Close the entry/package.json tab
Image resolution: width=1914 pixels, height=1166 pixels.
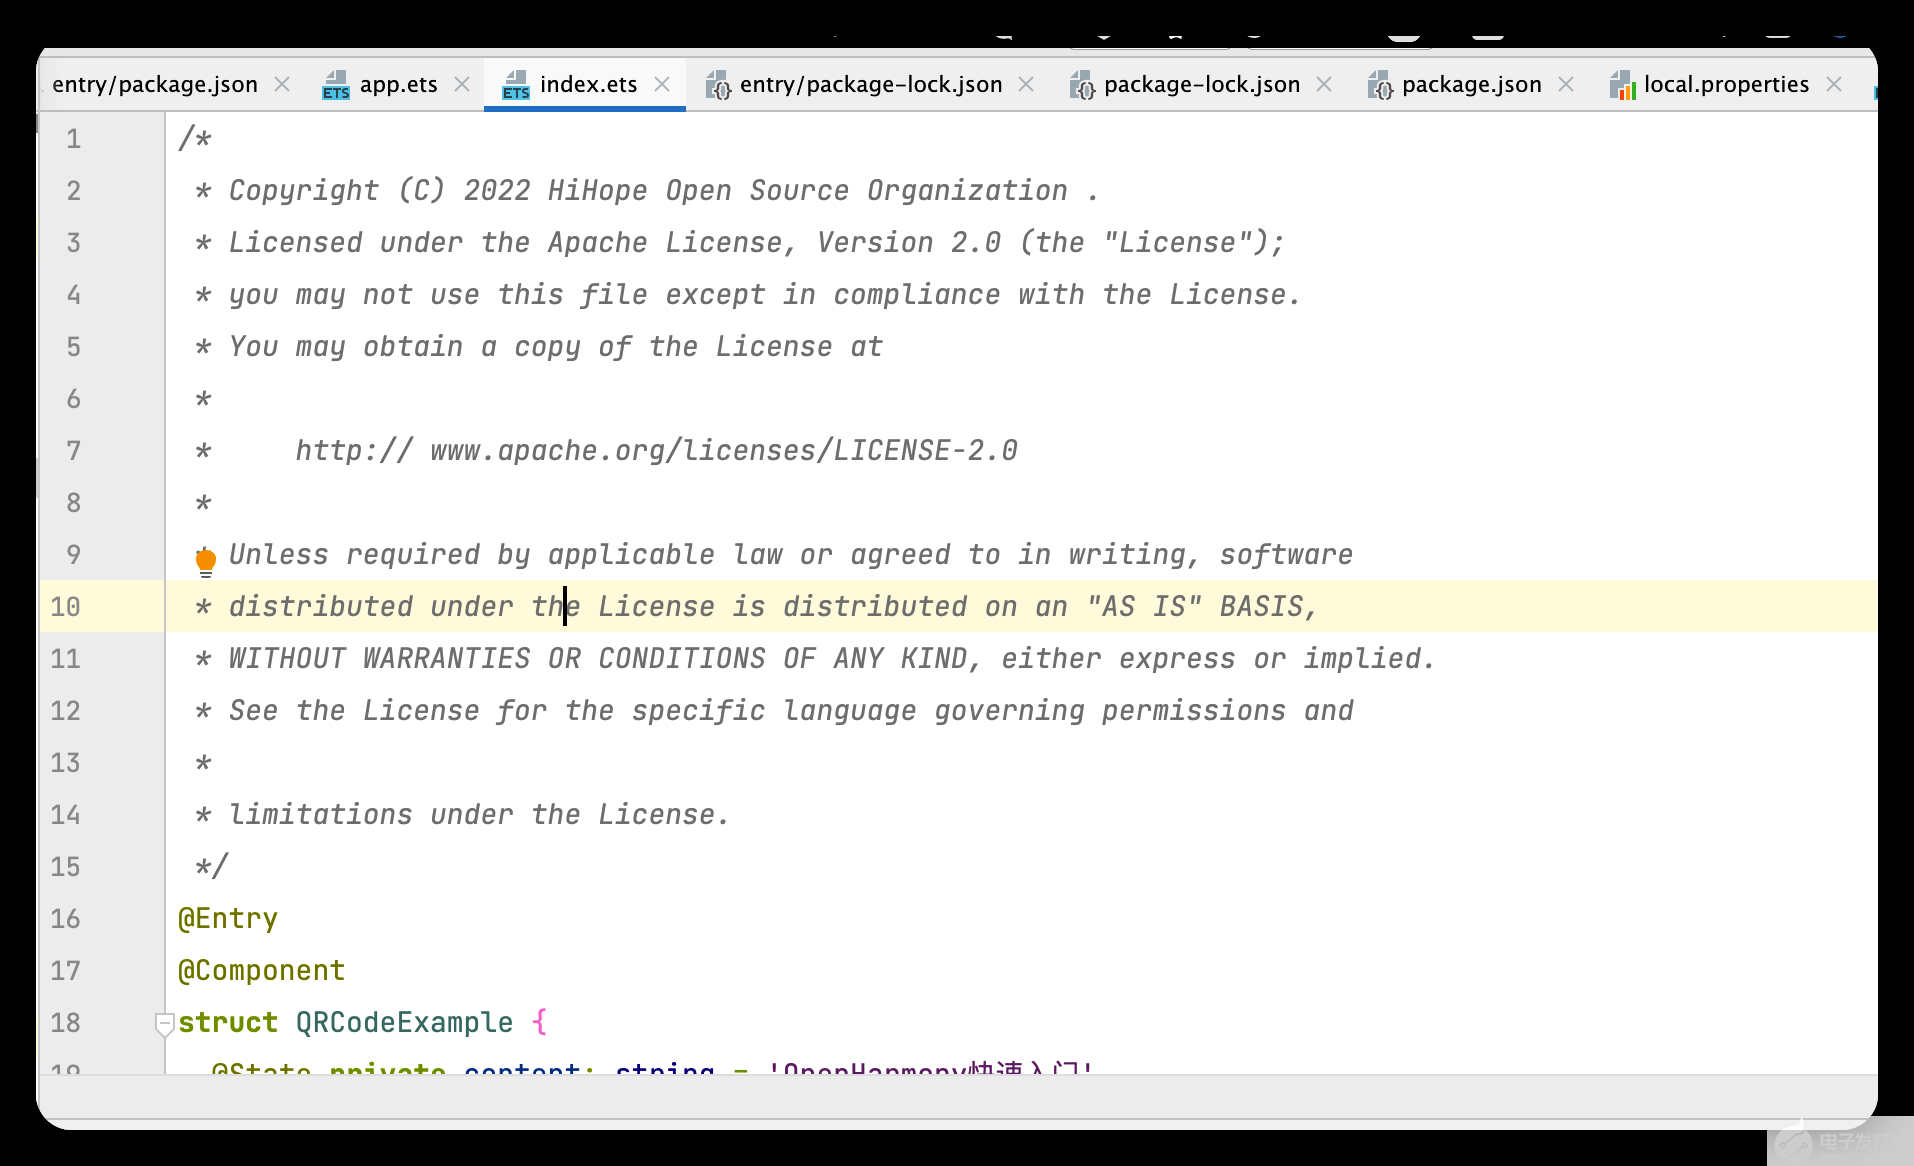(x=282, y=84)
